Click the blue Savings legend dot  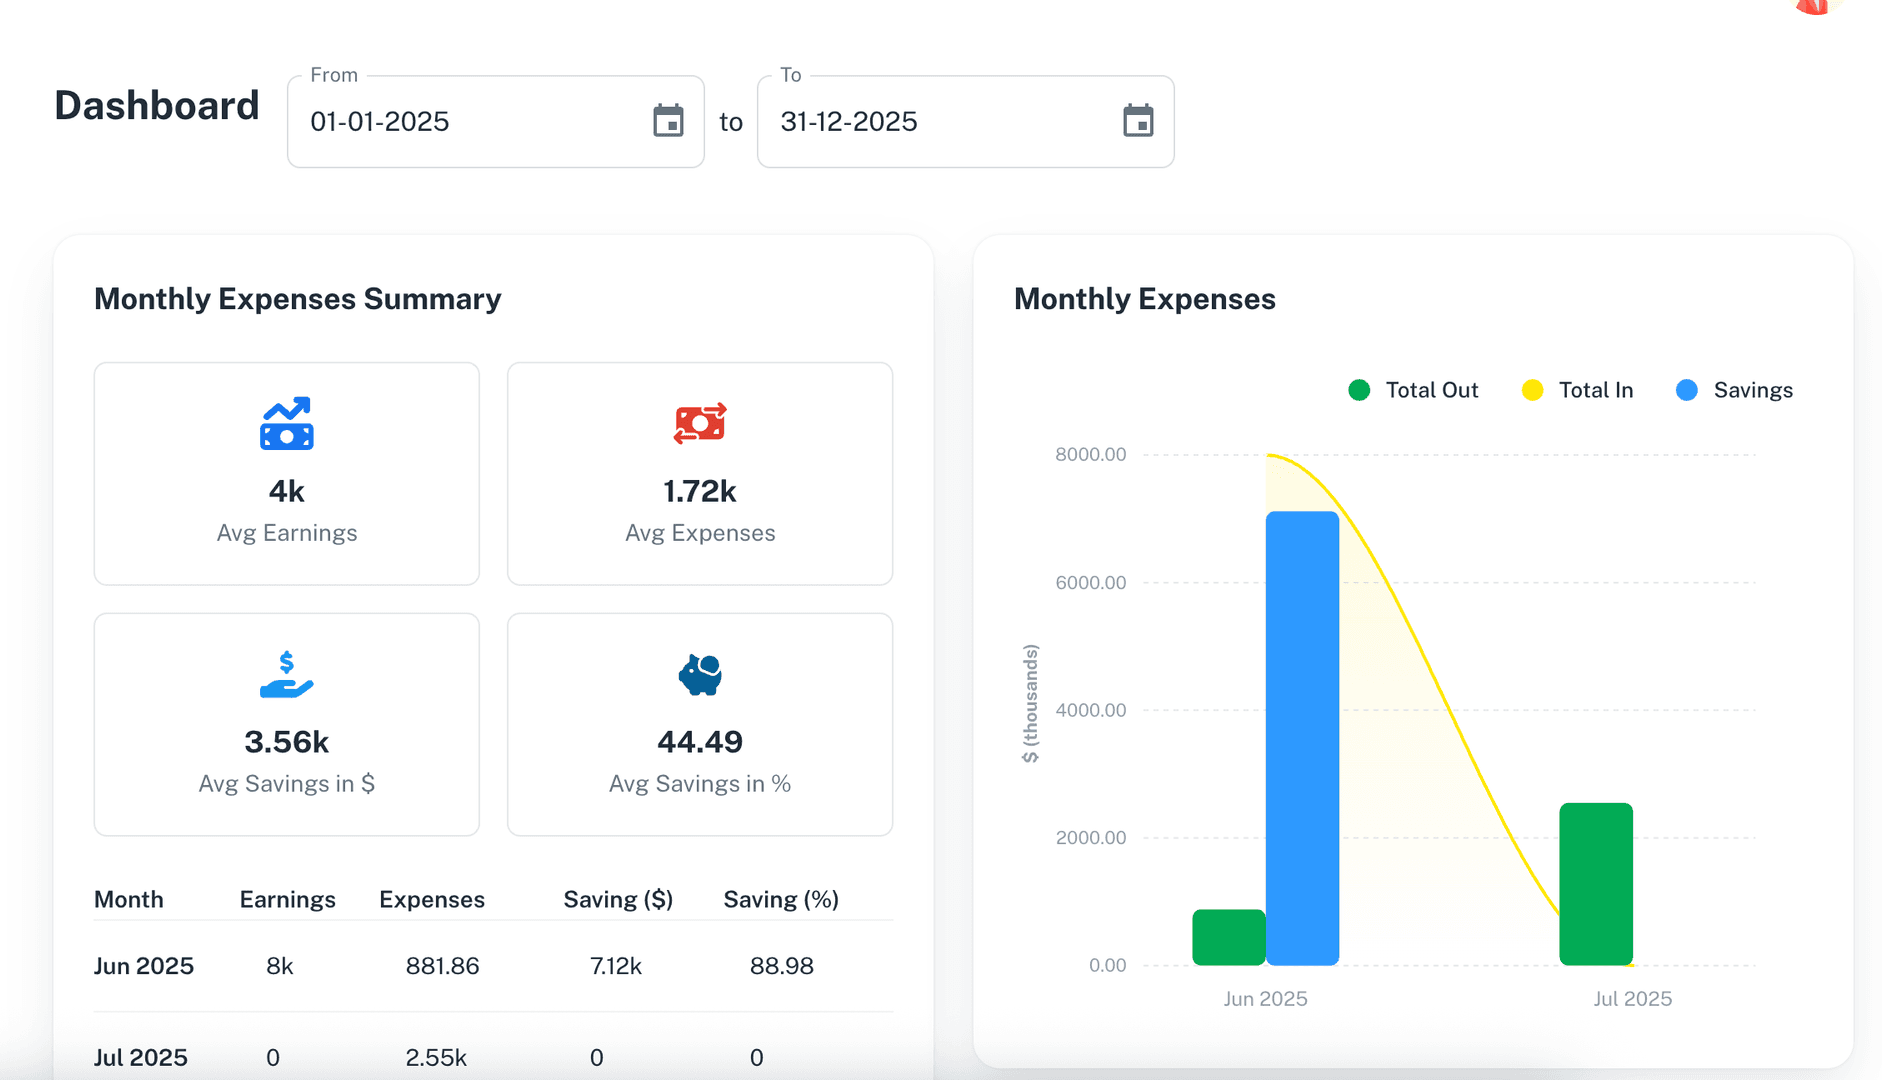(1687, 390)
